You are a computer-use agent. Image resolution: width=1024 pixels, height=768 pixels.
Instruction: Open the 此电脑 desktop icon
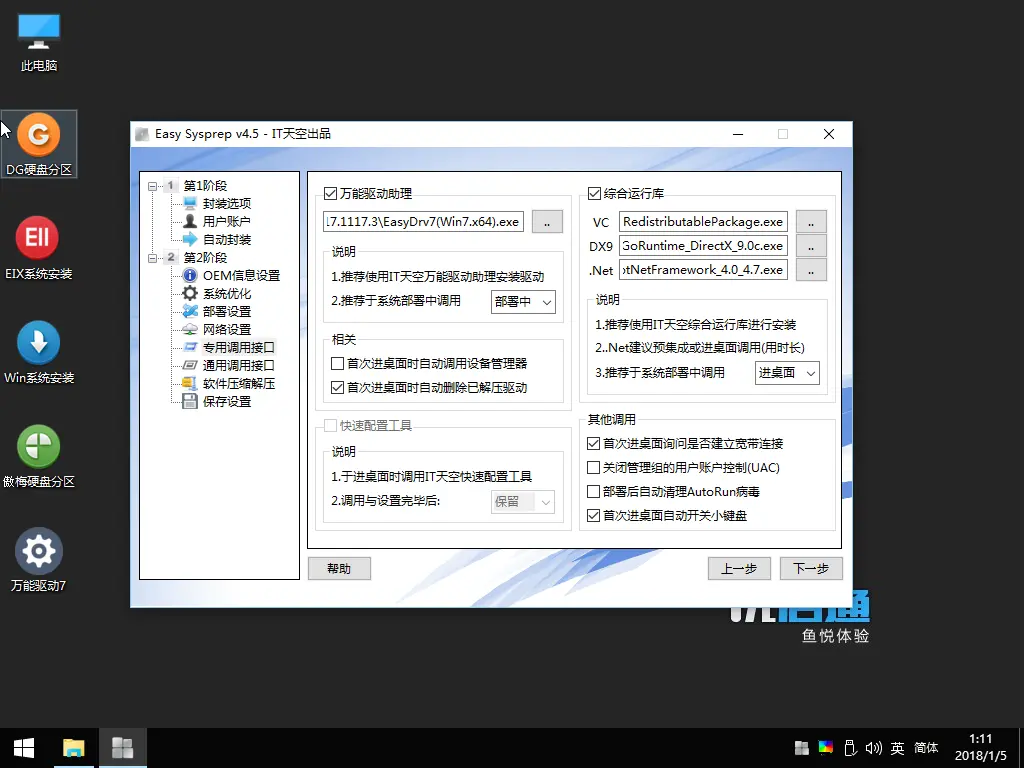coord(39,43)
